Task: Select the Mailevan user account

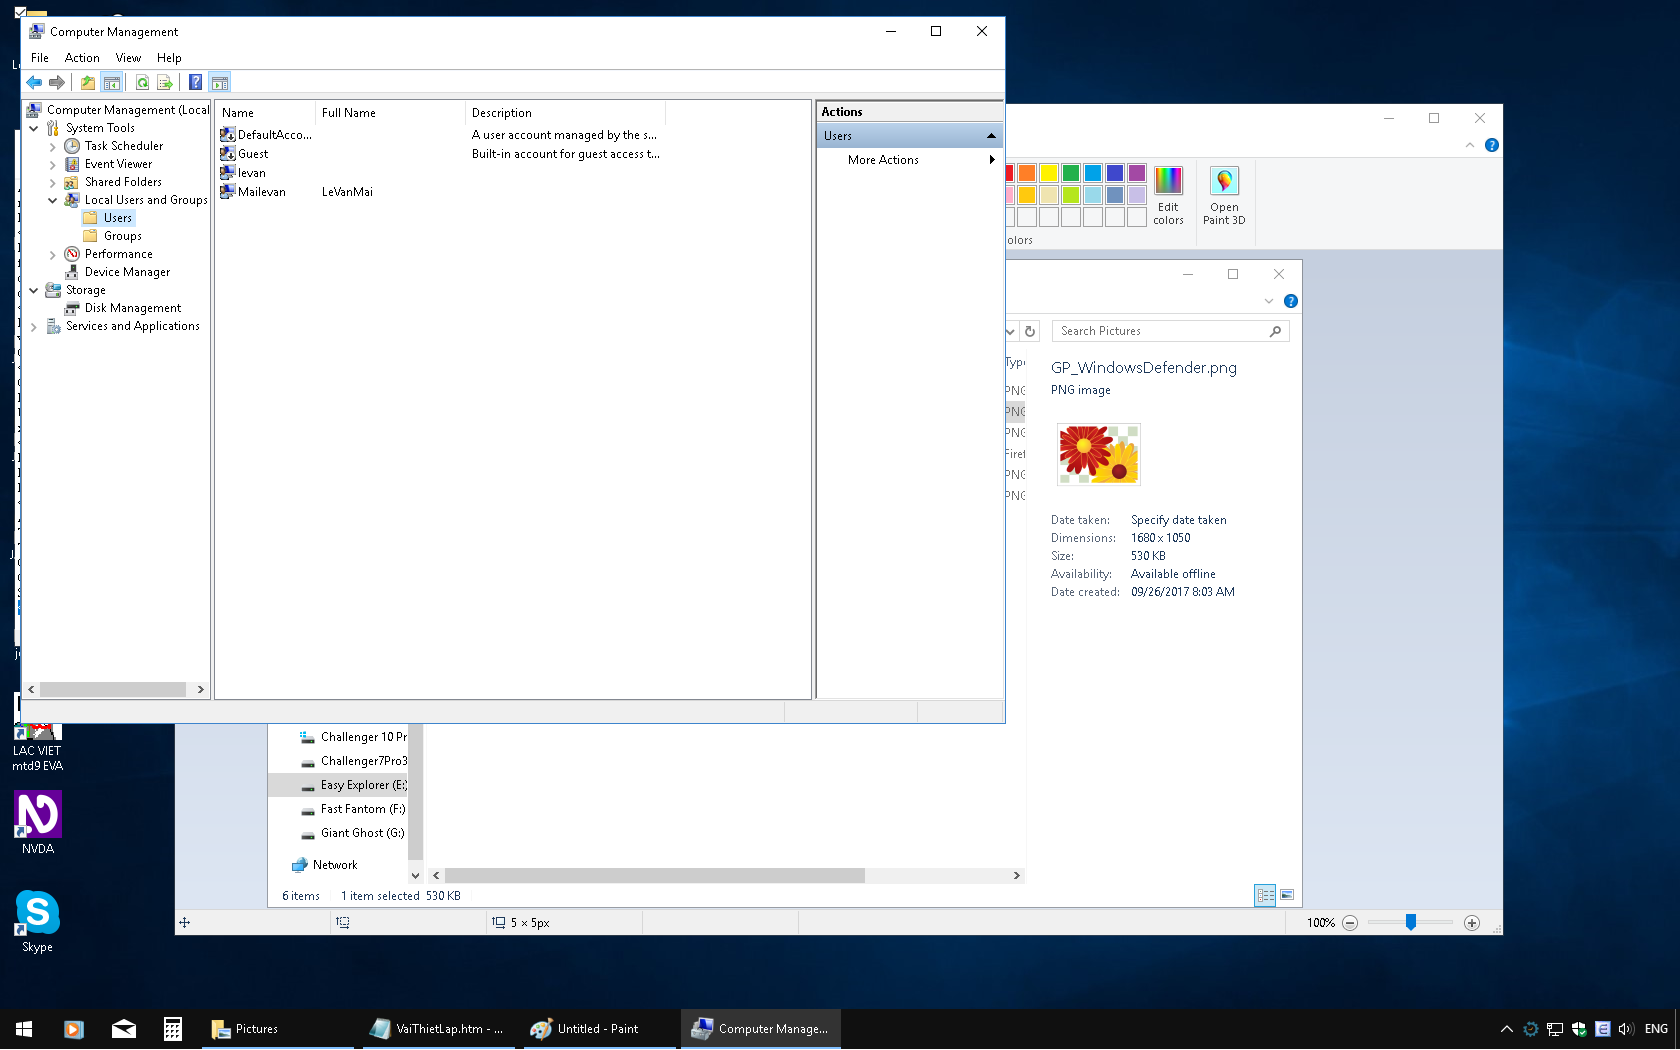Action: point(263,191)
